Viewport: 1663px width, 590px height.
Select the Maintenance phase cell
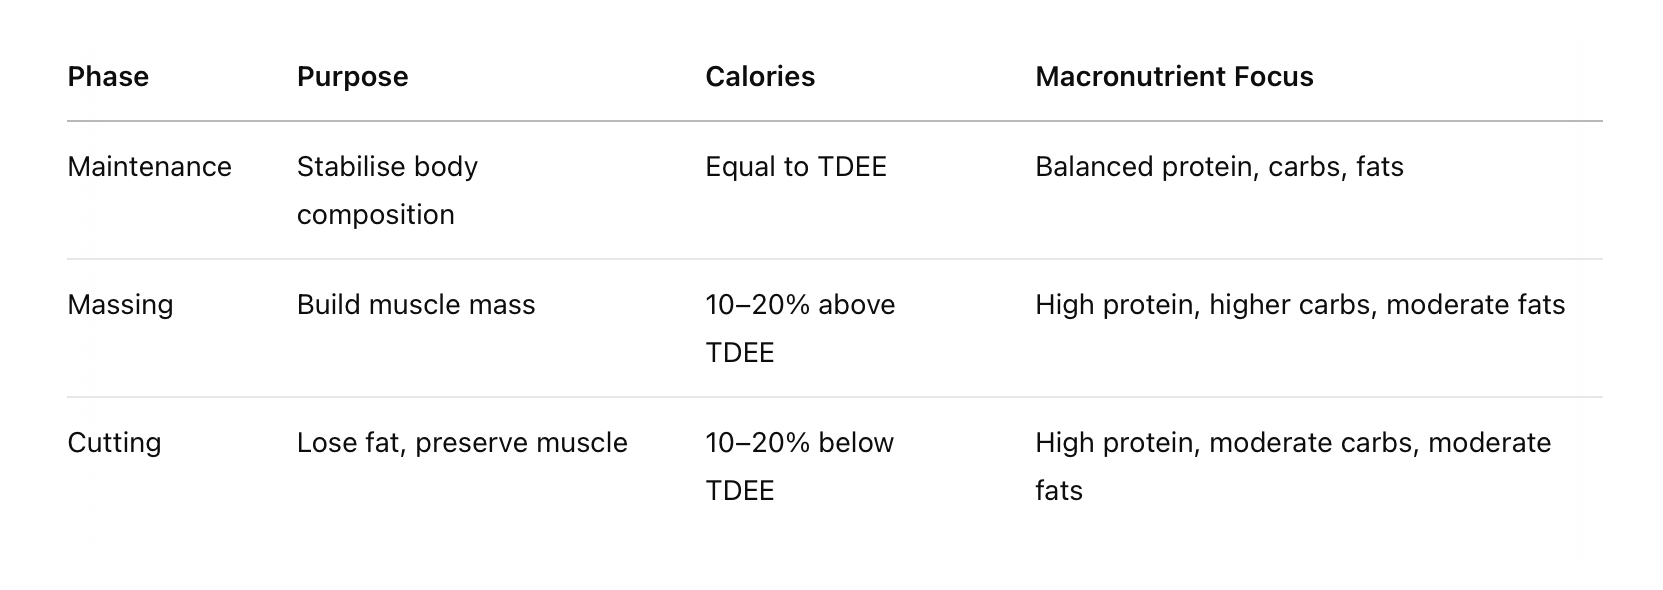click(x=149, y=166)
